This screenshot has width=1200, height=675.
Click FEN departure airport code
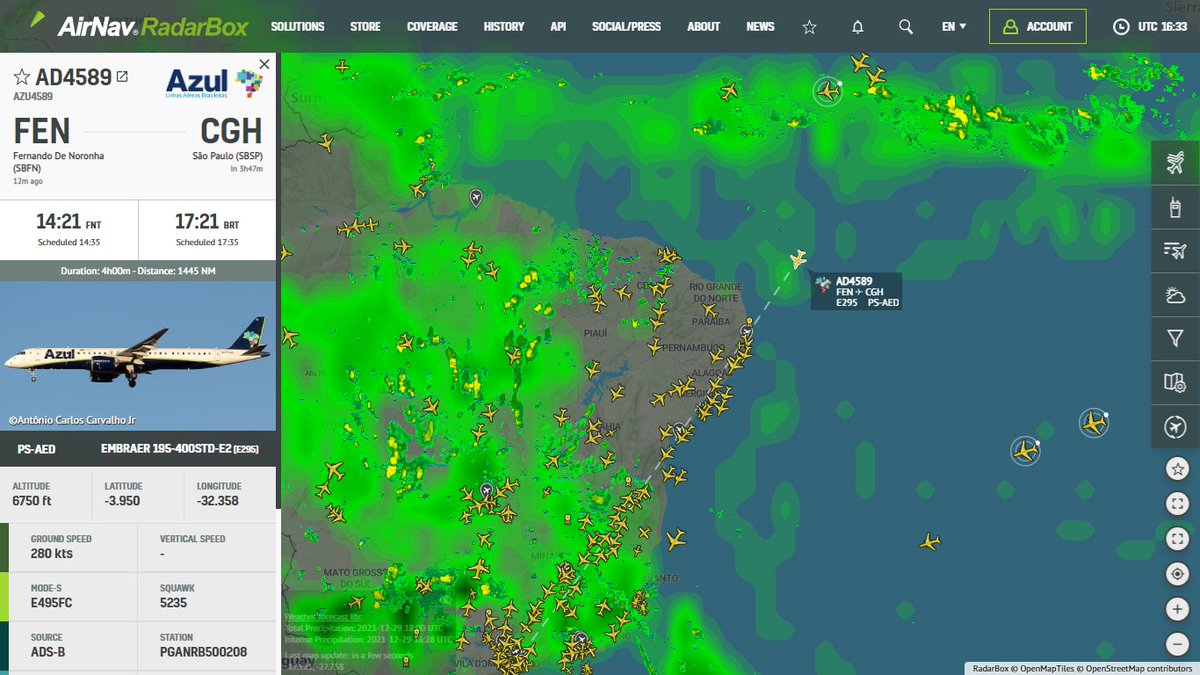41,131
